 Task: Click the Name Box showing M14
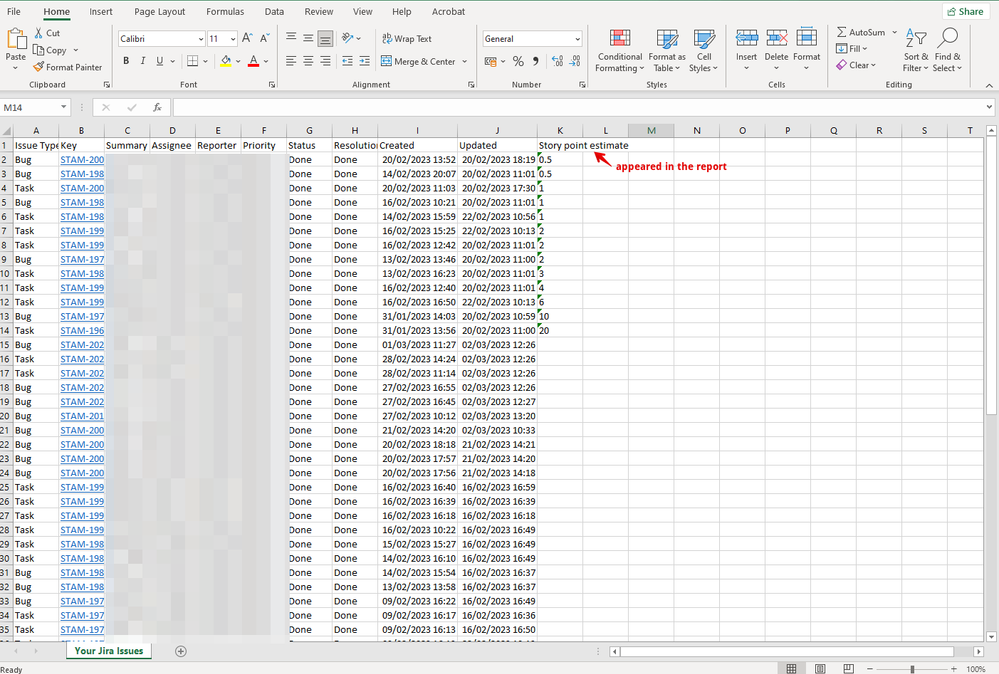29,107
